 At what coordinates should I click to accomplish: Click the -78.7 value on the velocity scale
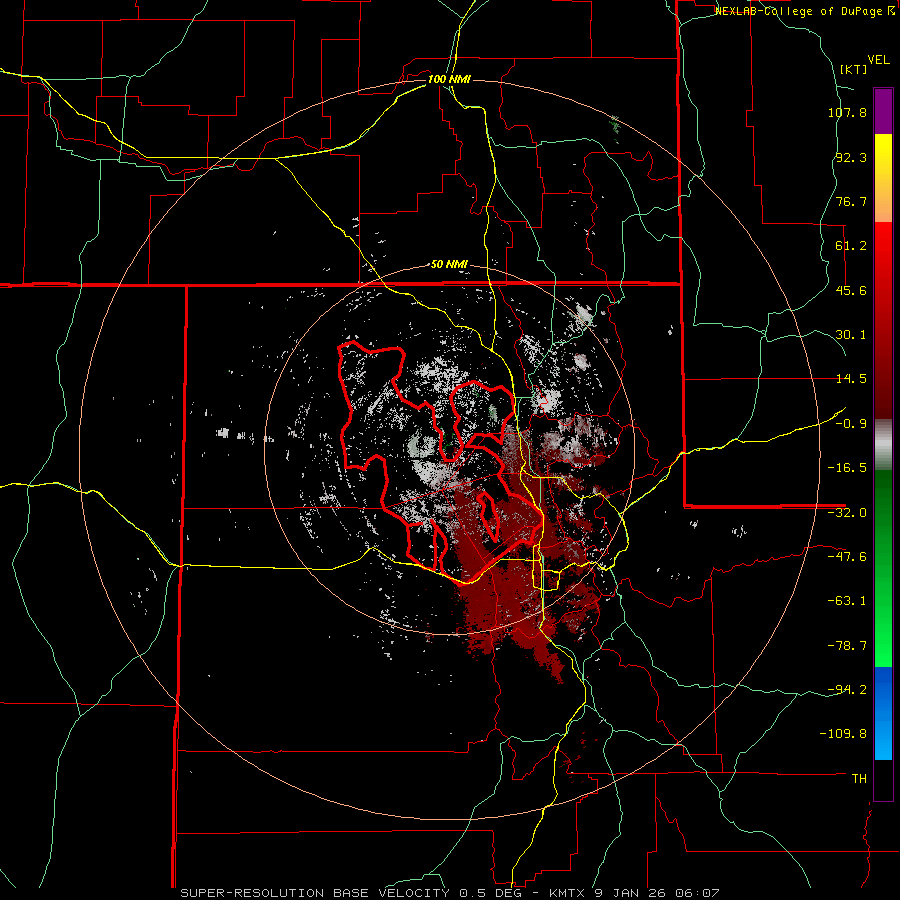(847, 646)
